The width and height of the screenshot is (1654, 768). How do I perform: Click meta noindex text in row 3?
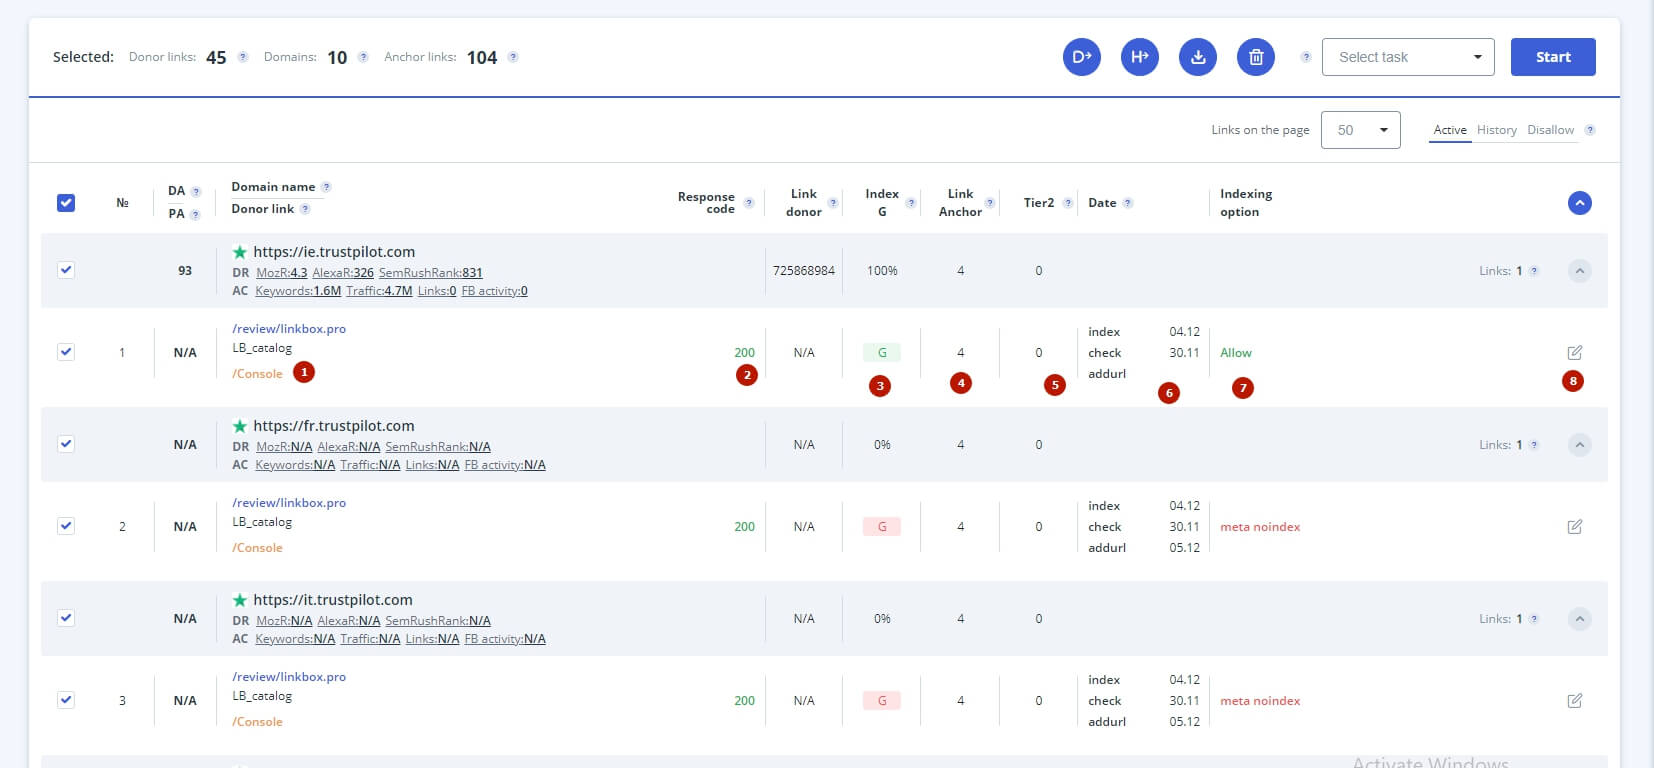[x=1260, y=701]
